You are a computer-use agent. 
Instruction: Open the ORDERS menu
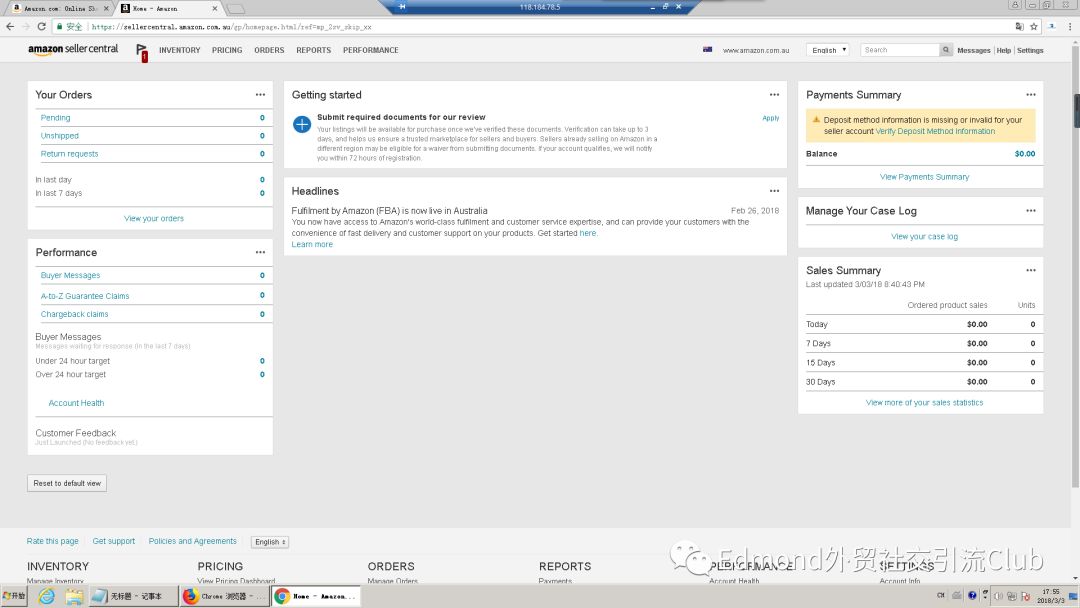pyautogui.click(x=269, y=50)
